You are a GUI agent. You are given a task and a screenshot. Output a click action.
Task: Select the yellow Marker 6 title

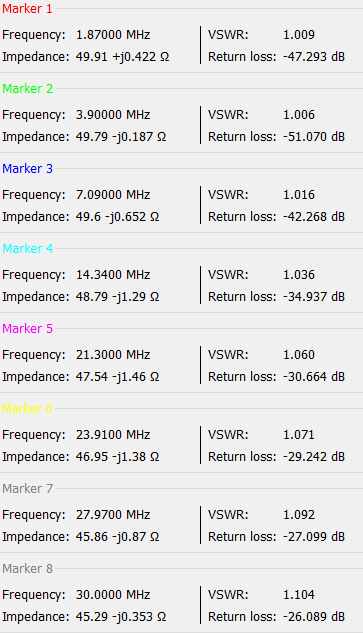[27, 409]
